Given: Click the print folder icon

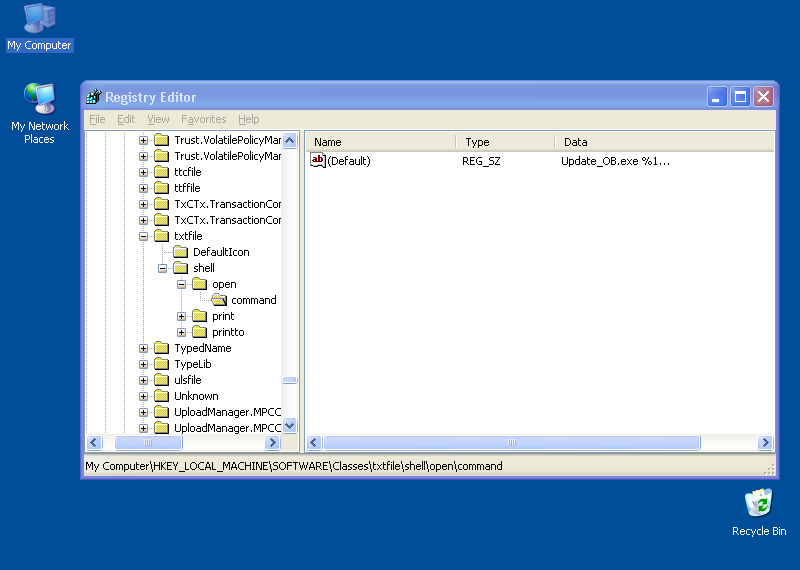Looking at the screenshot, I should [199, 316].
